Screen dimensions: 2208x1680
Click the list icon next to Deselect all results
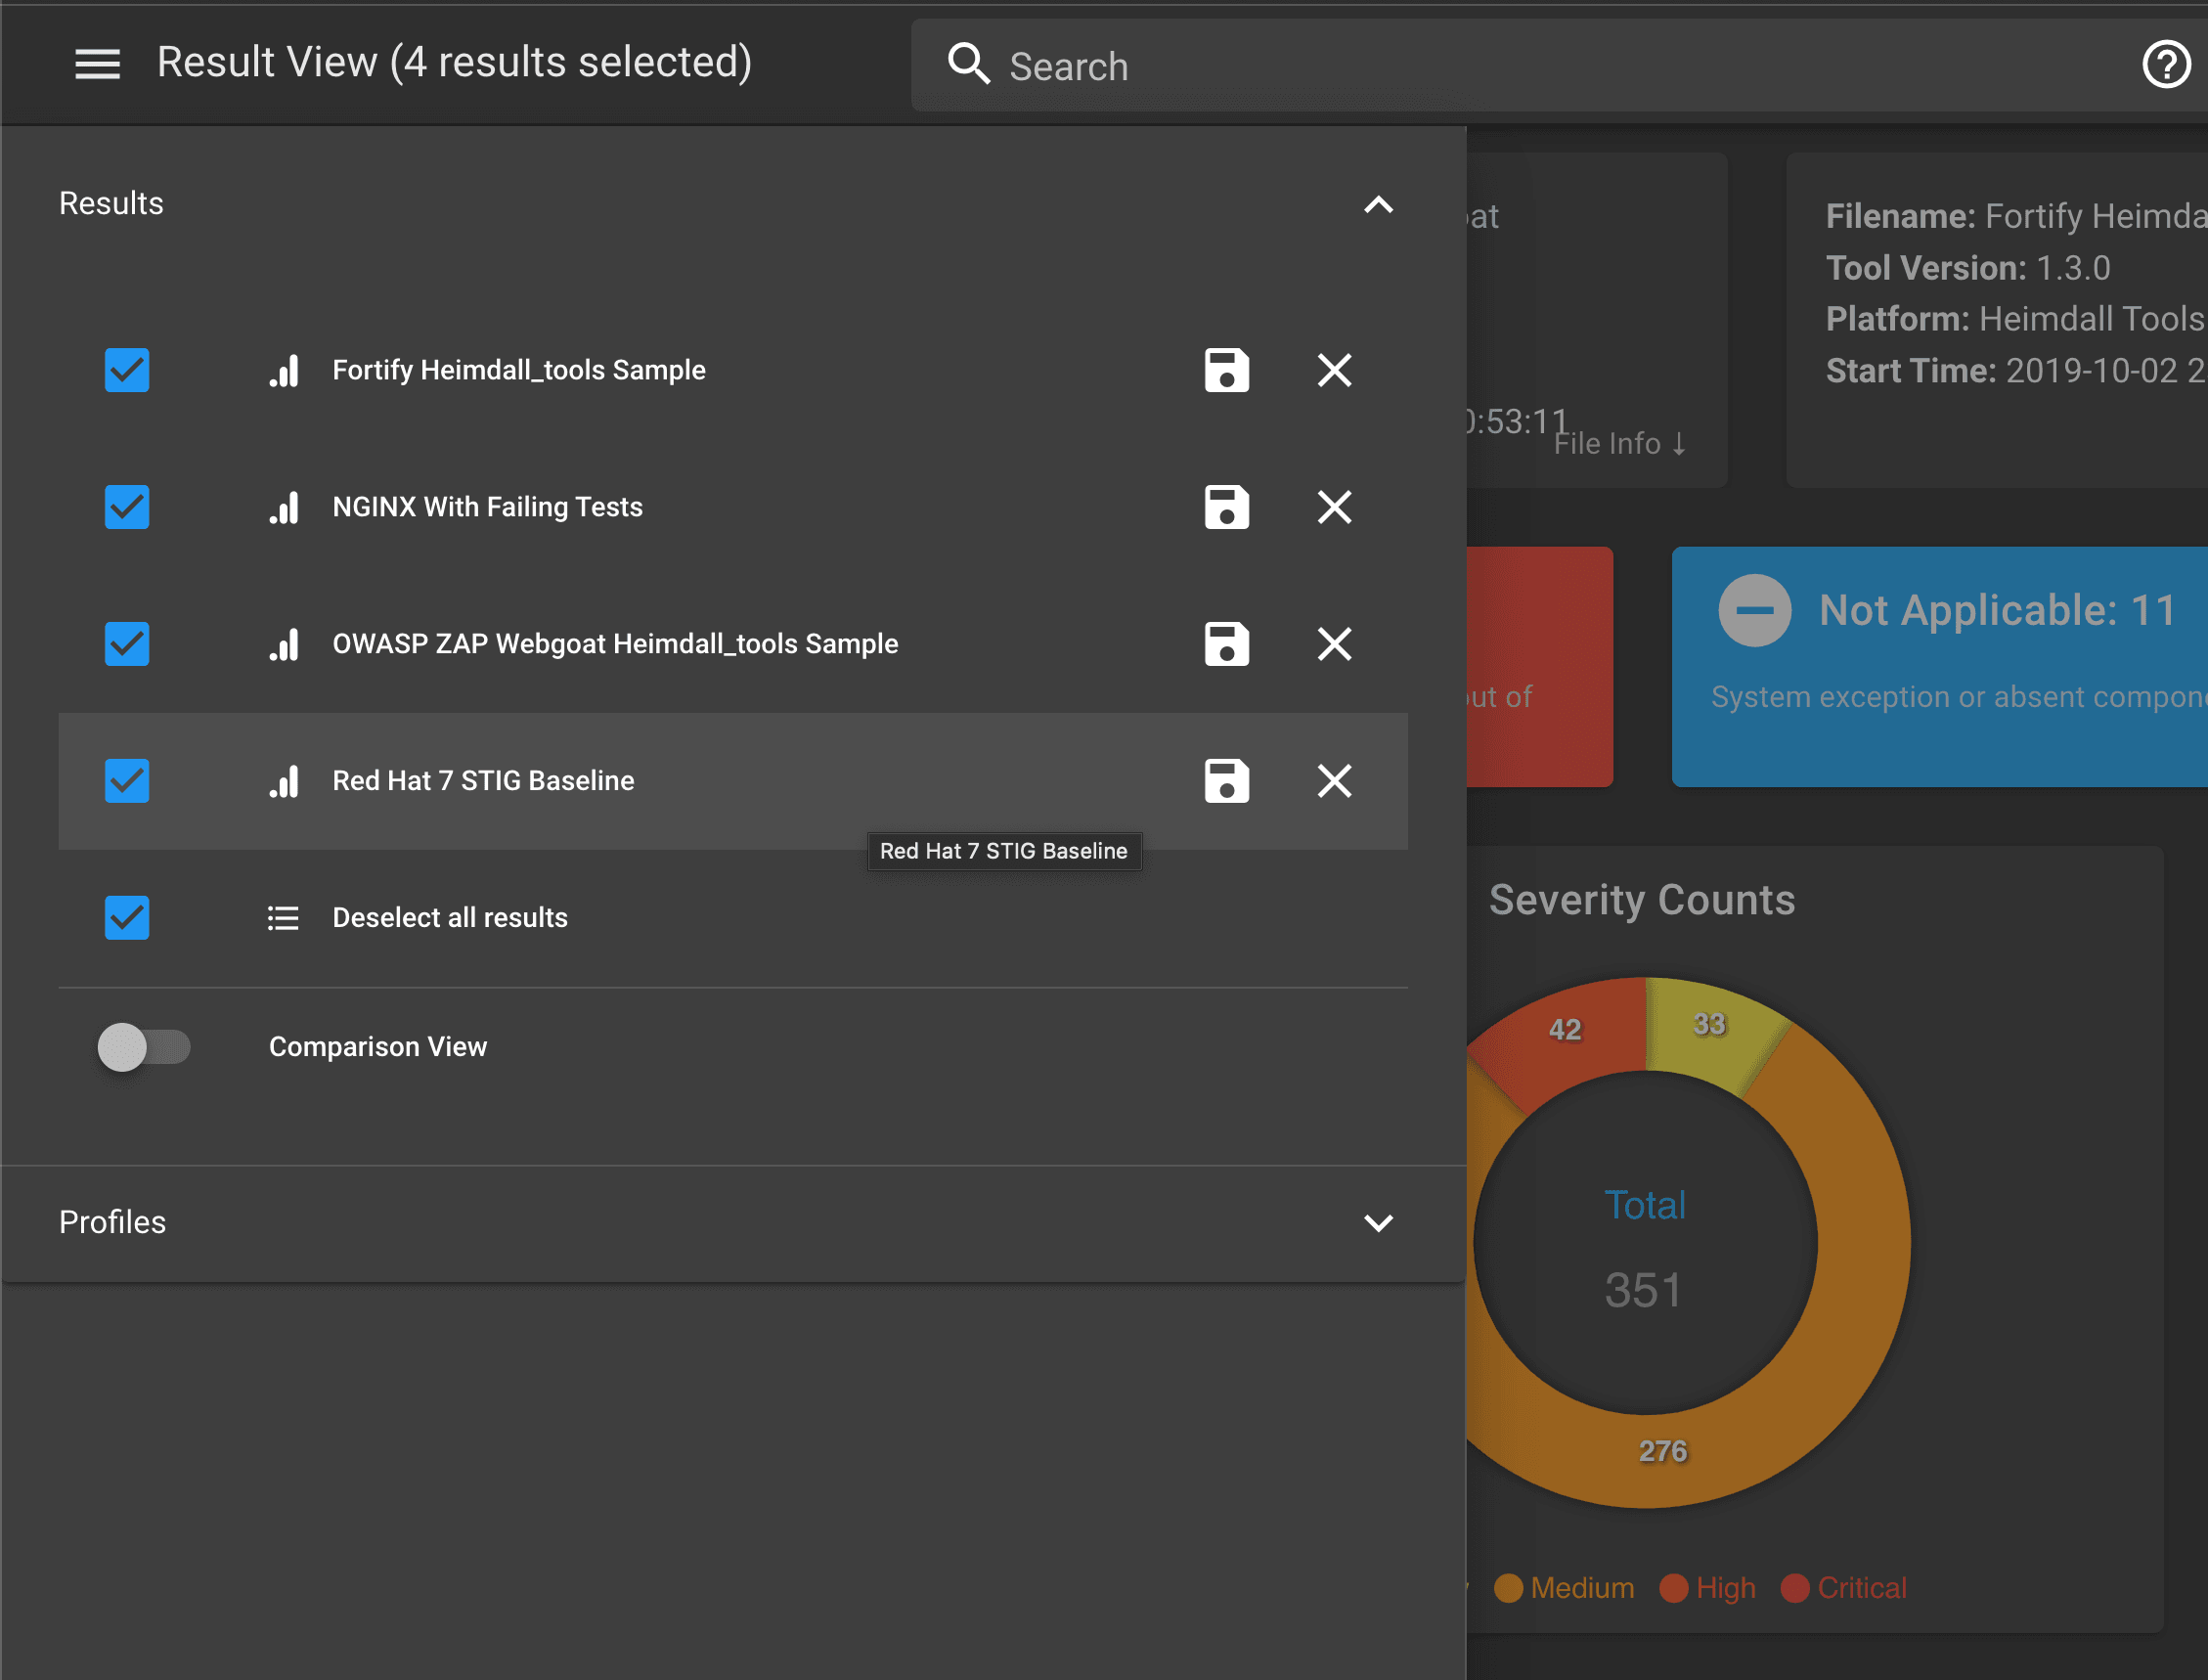tap(284, 917)
